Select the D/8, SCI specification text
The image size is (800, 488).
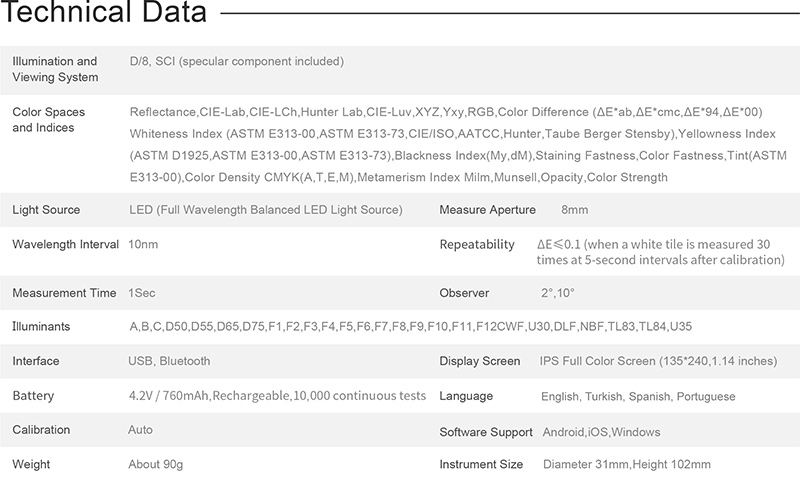tap(236, 62)
